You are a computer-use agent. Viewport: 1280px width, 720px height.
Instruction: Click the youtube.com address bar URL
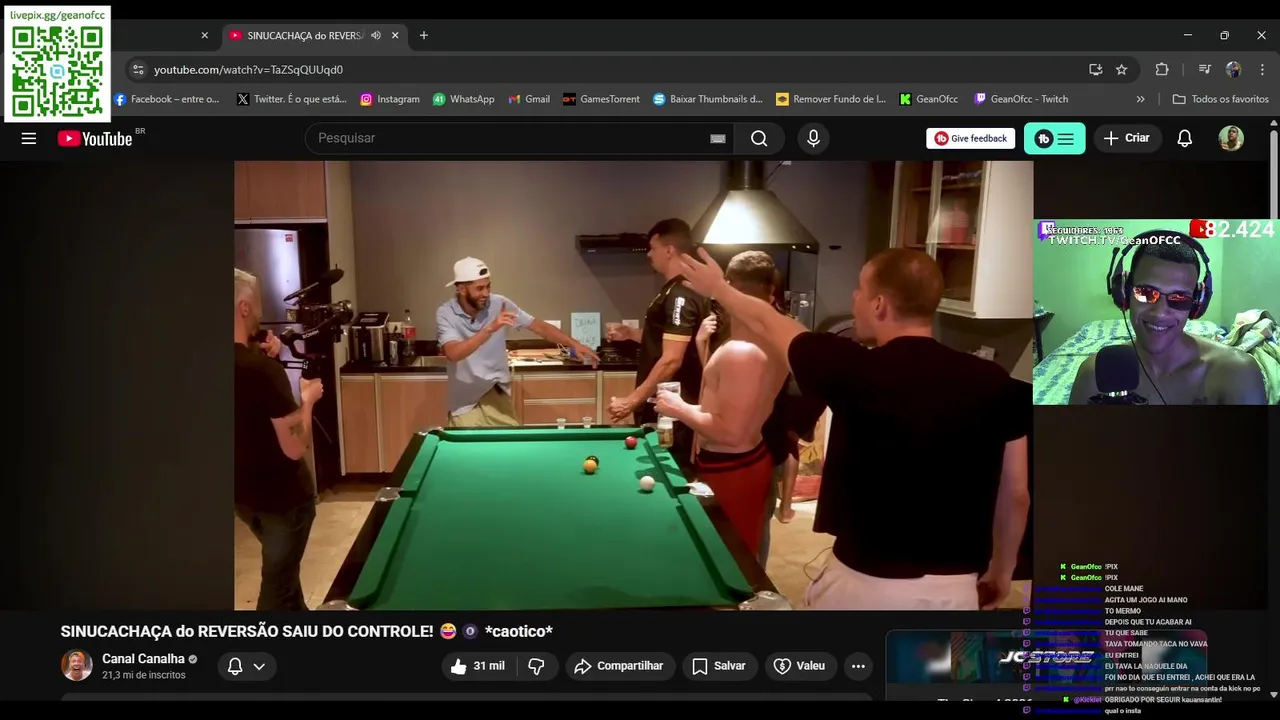[248, 70]
